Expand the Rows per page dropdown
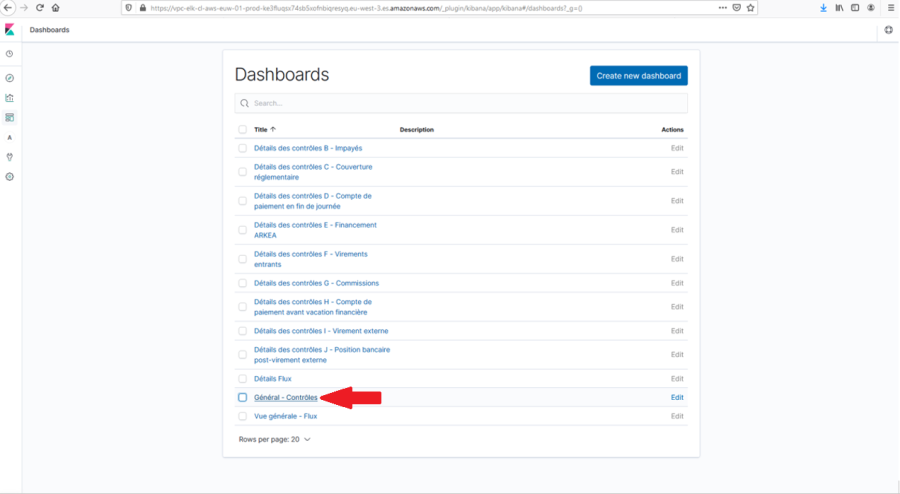900x494 pixels. point(275,439)
